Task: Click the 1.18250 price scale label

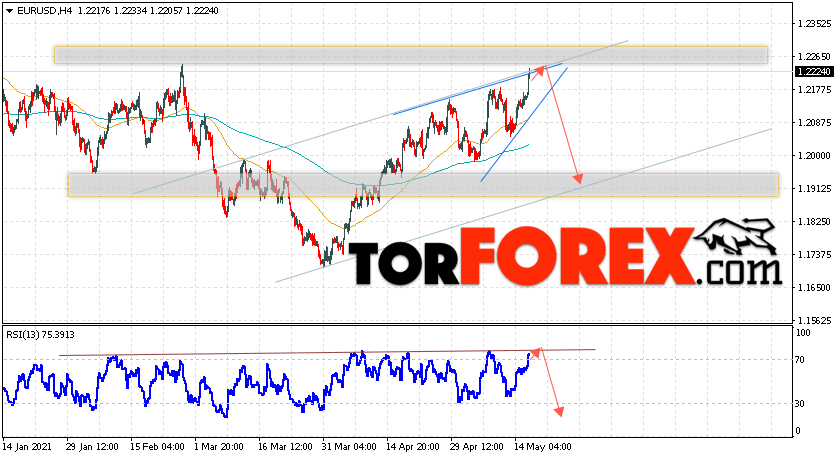Action: pos(814,221)
